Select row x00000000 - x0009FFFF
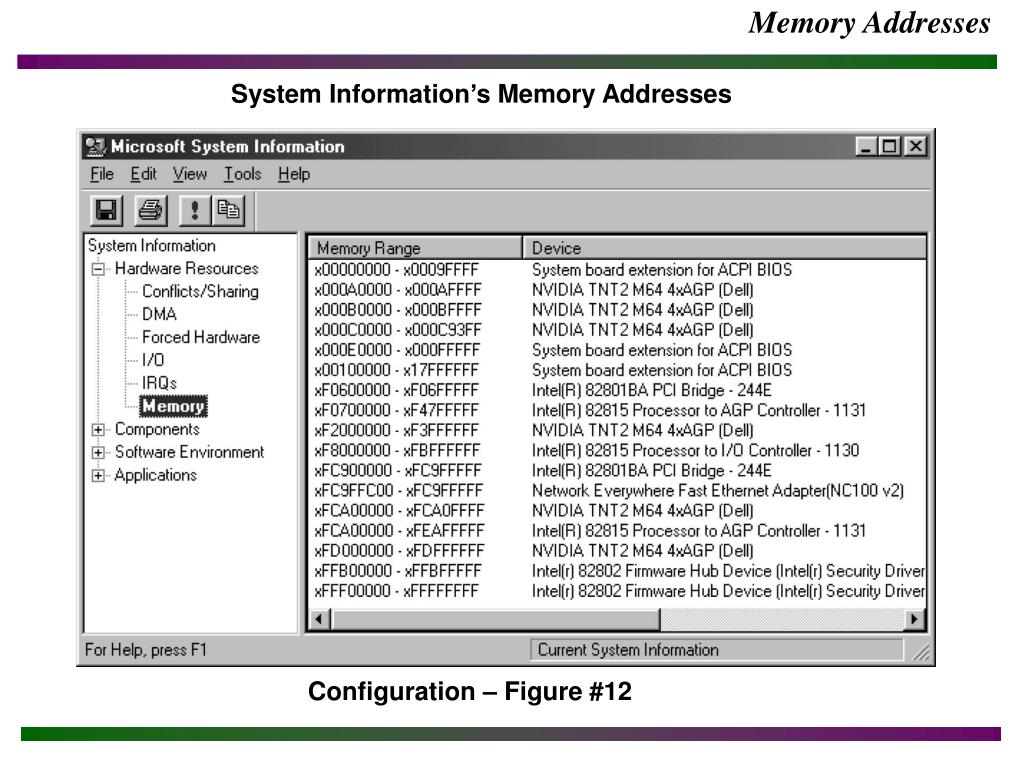The width and height of the screenshot is (1024, 768). click(617, 270)
